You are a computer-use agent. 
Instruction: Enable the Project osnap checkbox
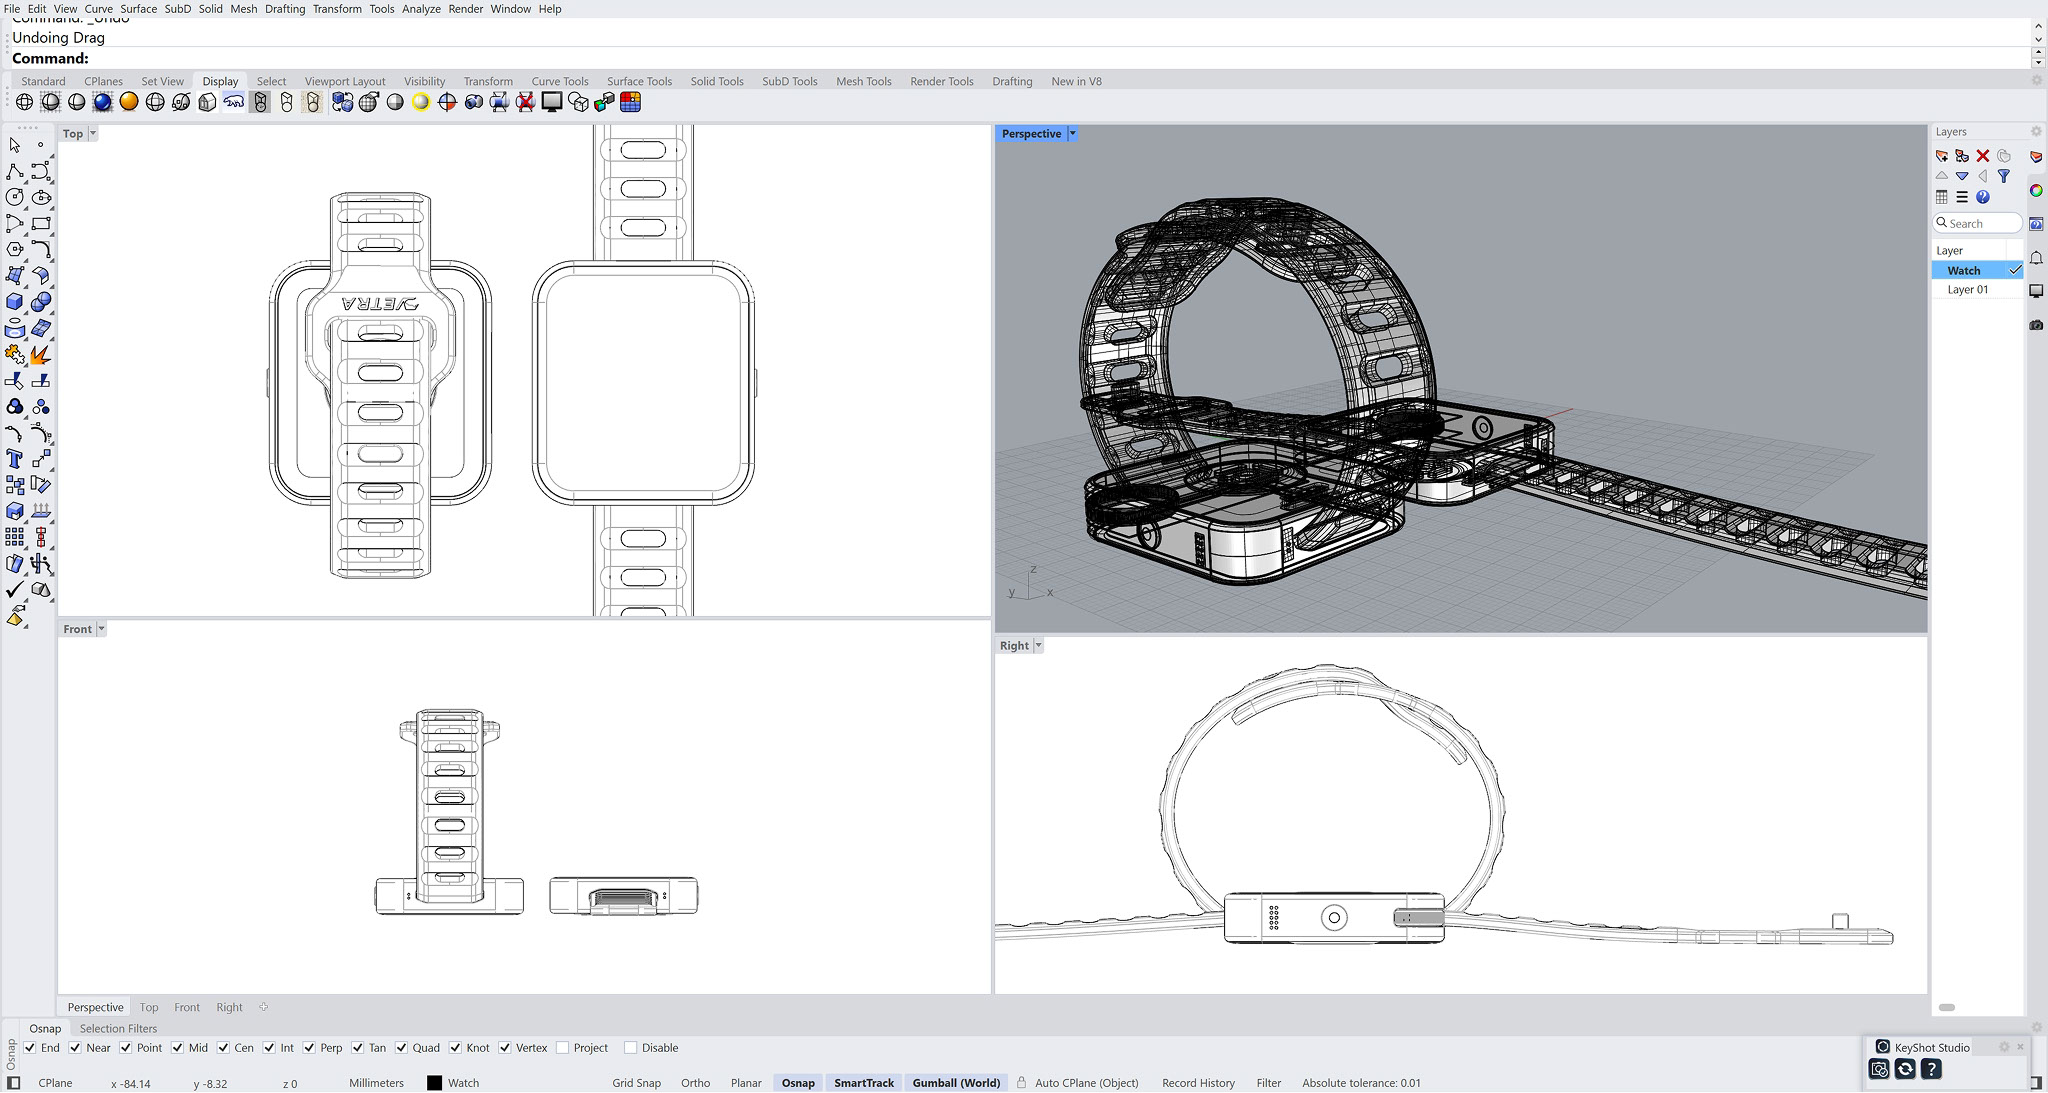[563, 1048]
